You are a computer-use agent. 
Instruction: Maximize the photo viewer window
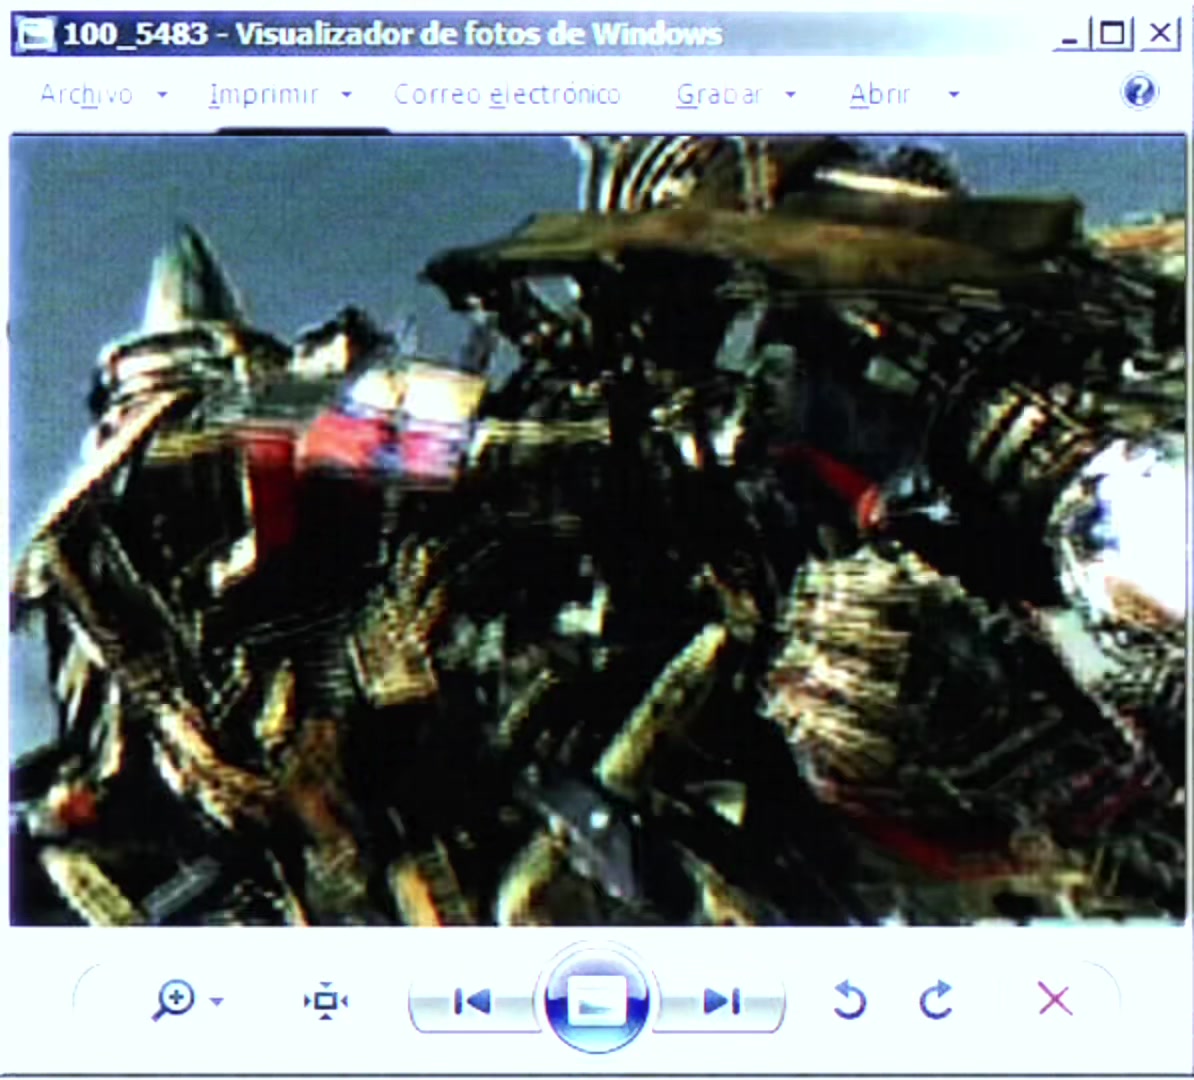(1112, 34)
